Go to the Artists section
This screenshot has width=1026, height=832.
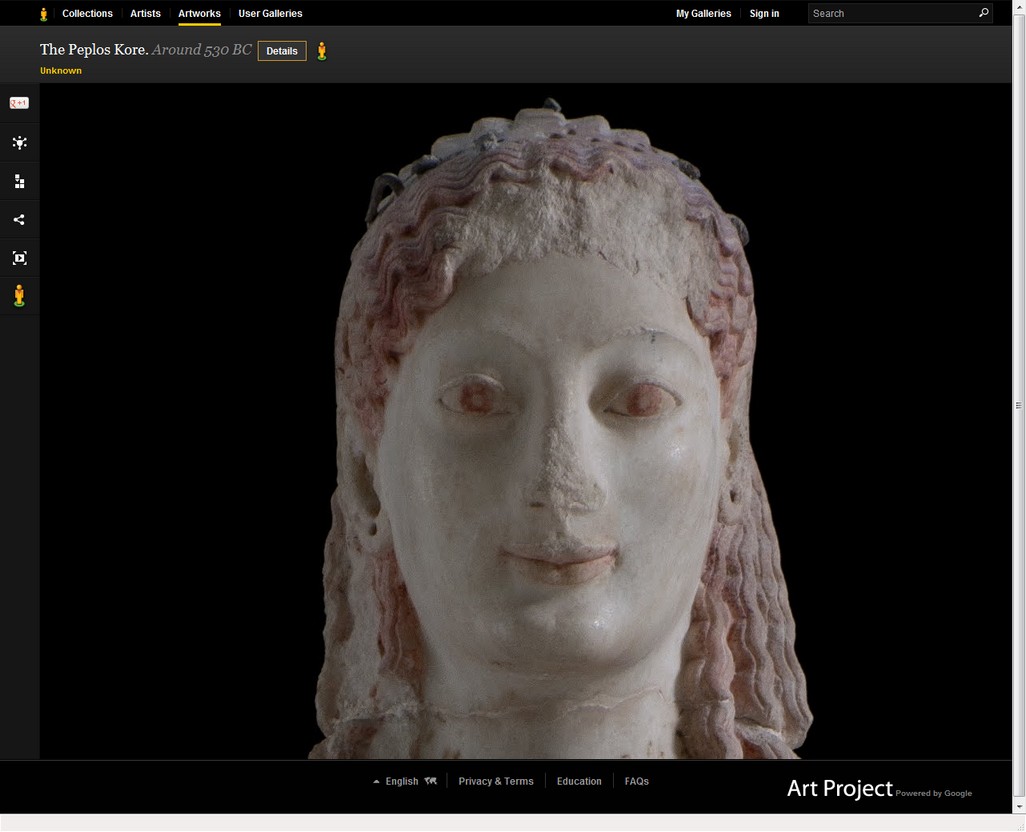click(x=145, y=13)
